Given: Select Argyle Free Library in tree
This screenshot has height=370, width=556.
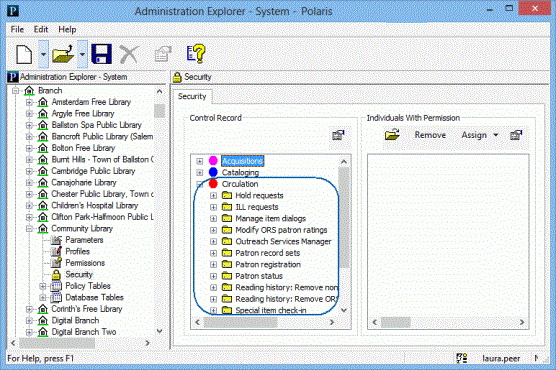Looking at the screenshot, I should [x=83, y=114].
